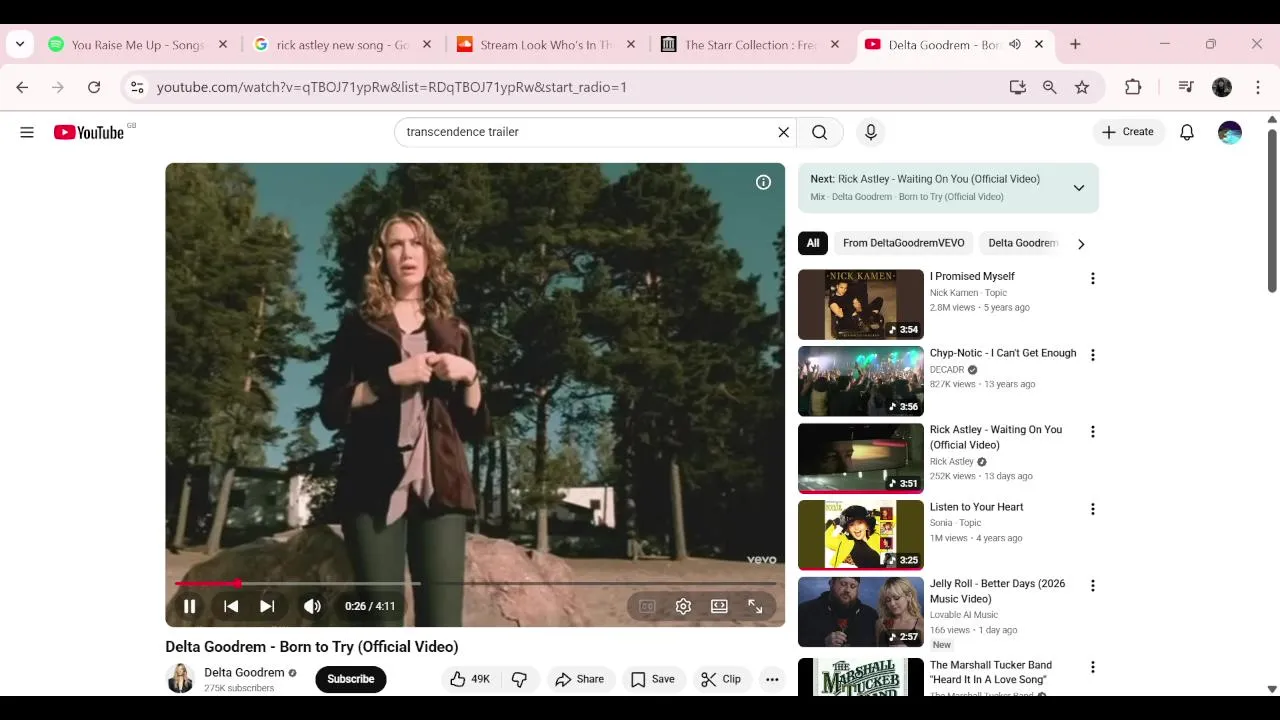The height and width of the screenshot is (720, 1280).
Task: Switch to SoundCloud Stream Look Who's tab
Action: click(545, 45)
